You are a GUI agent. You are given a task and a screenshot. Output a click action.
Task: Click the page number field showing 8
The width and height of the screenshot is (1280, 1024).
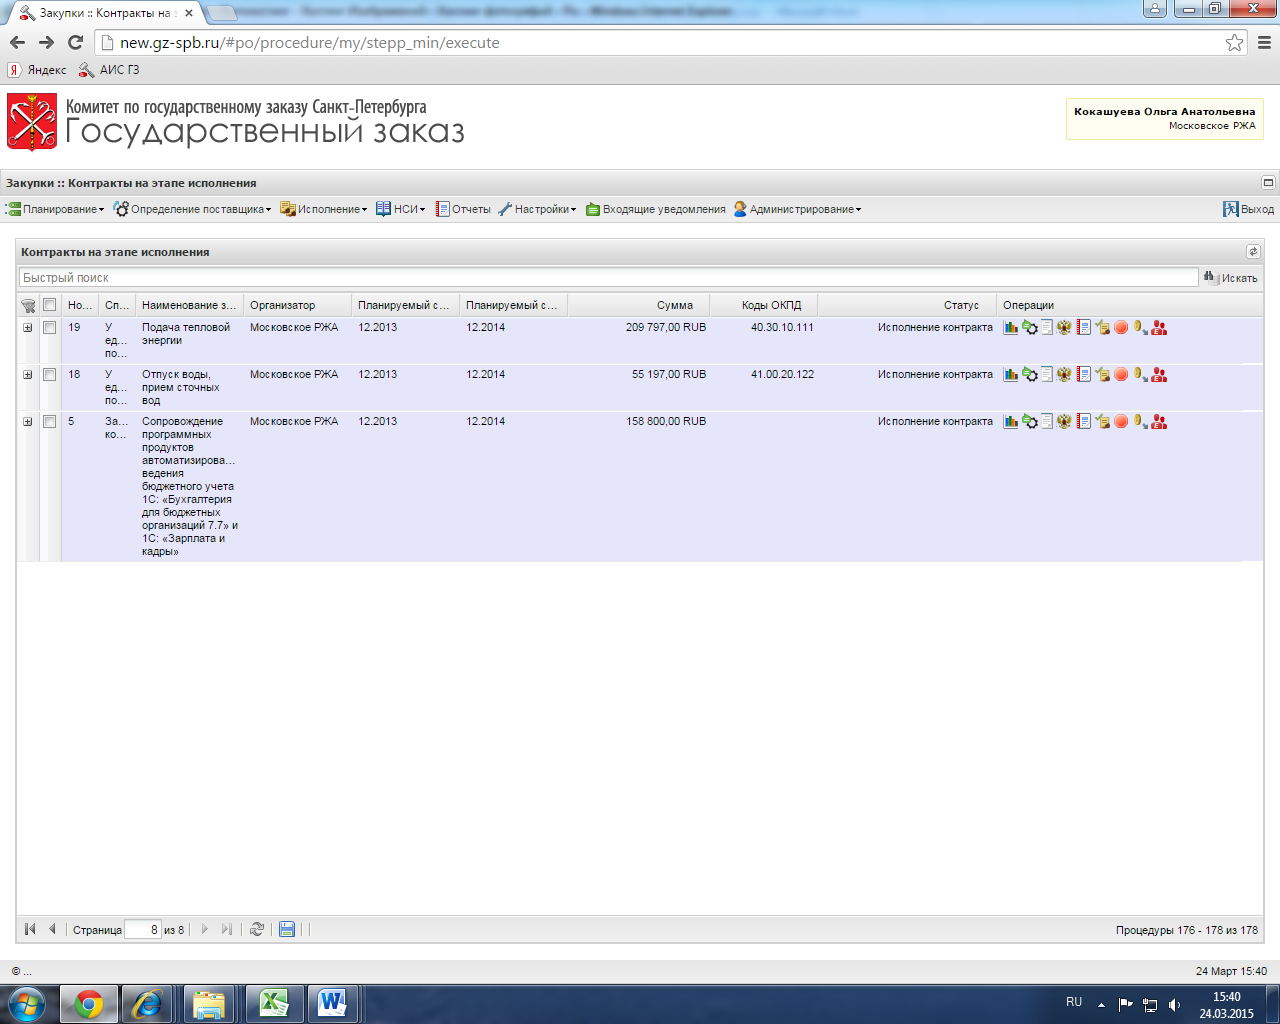coord(142,929)
